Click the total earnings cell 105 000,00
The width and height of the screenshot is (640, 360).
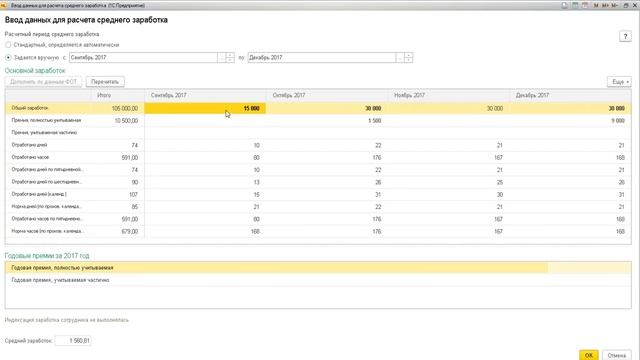point(118,108)
